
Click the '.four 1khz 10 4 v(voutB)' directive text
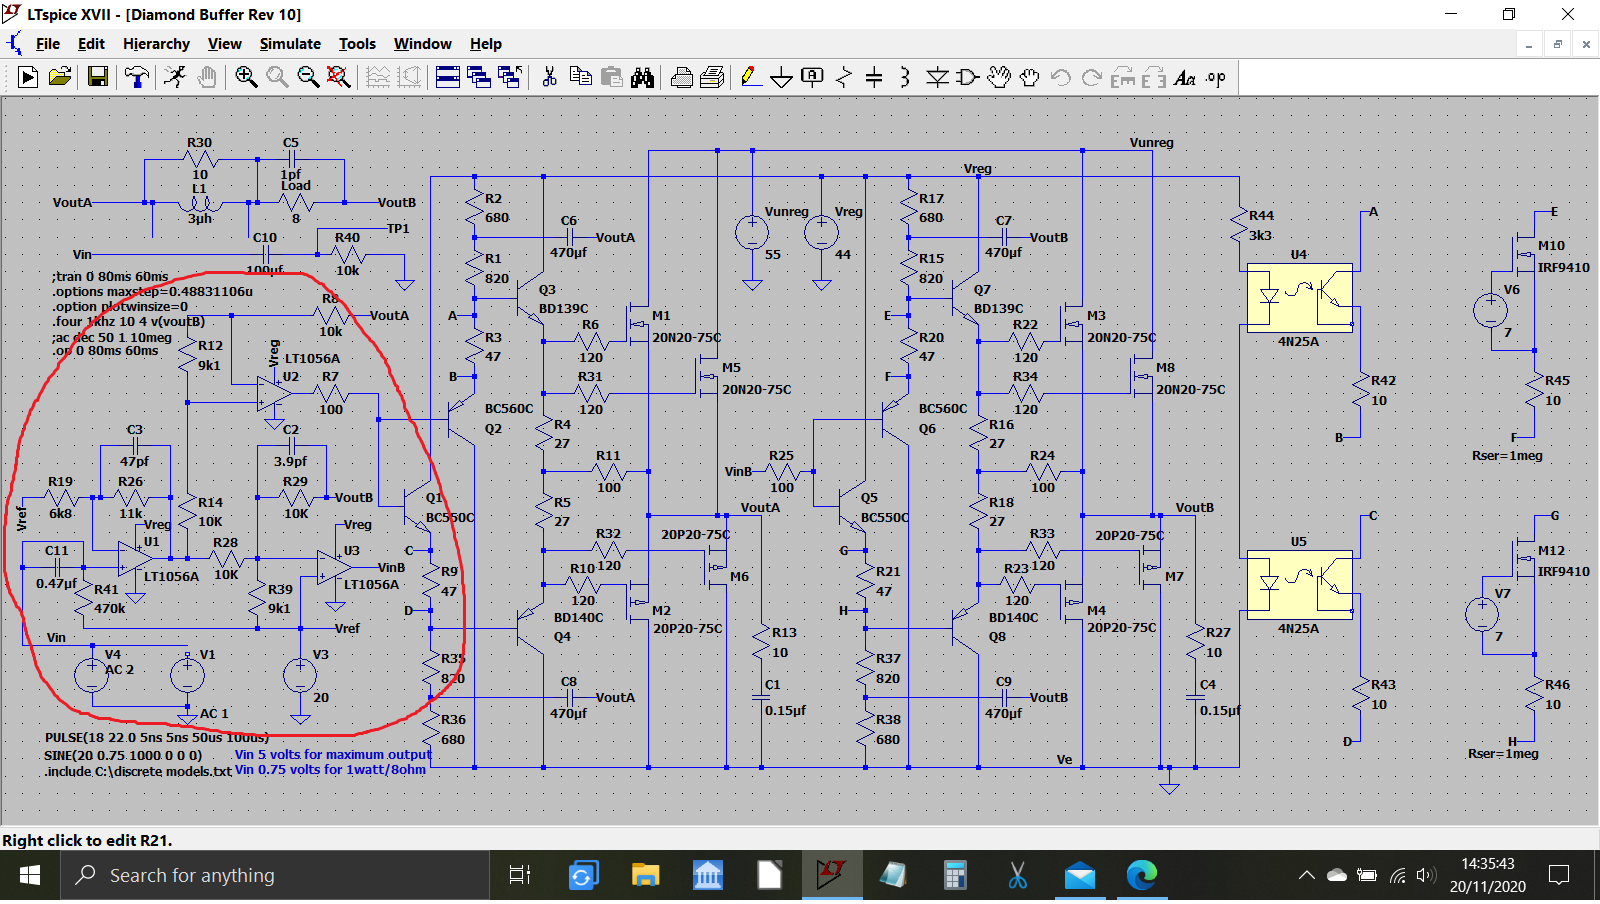[128, 322]
